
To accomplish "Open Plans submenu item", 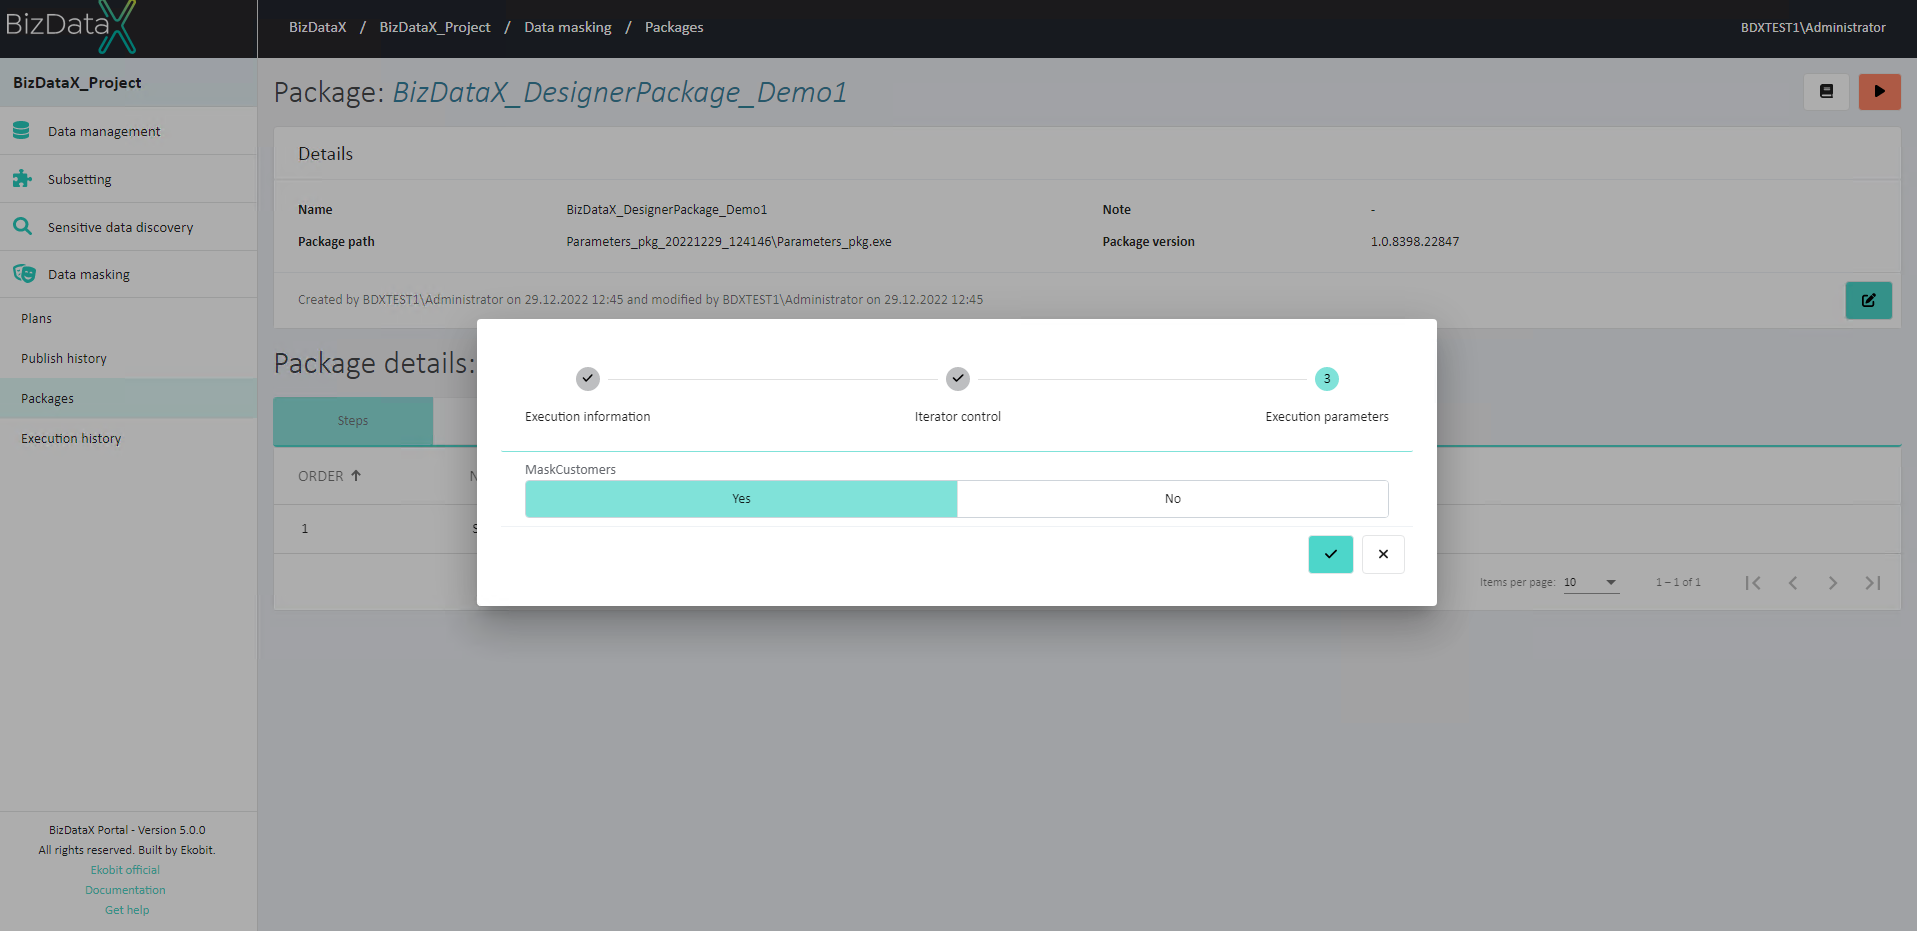I will (x=128, y=318).
